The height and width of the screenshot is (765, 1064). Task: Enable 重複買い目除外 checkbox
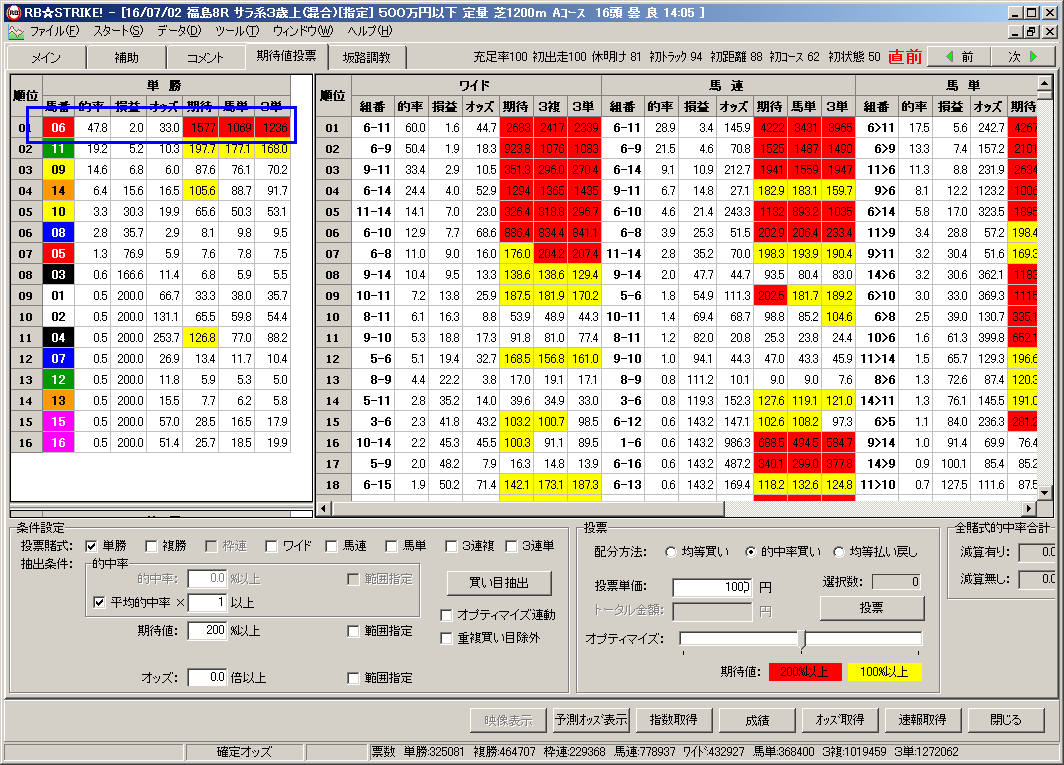point(446,638)
